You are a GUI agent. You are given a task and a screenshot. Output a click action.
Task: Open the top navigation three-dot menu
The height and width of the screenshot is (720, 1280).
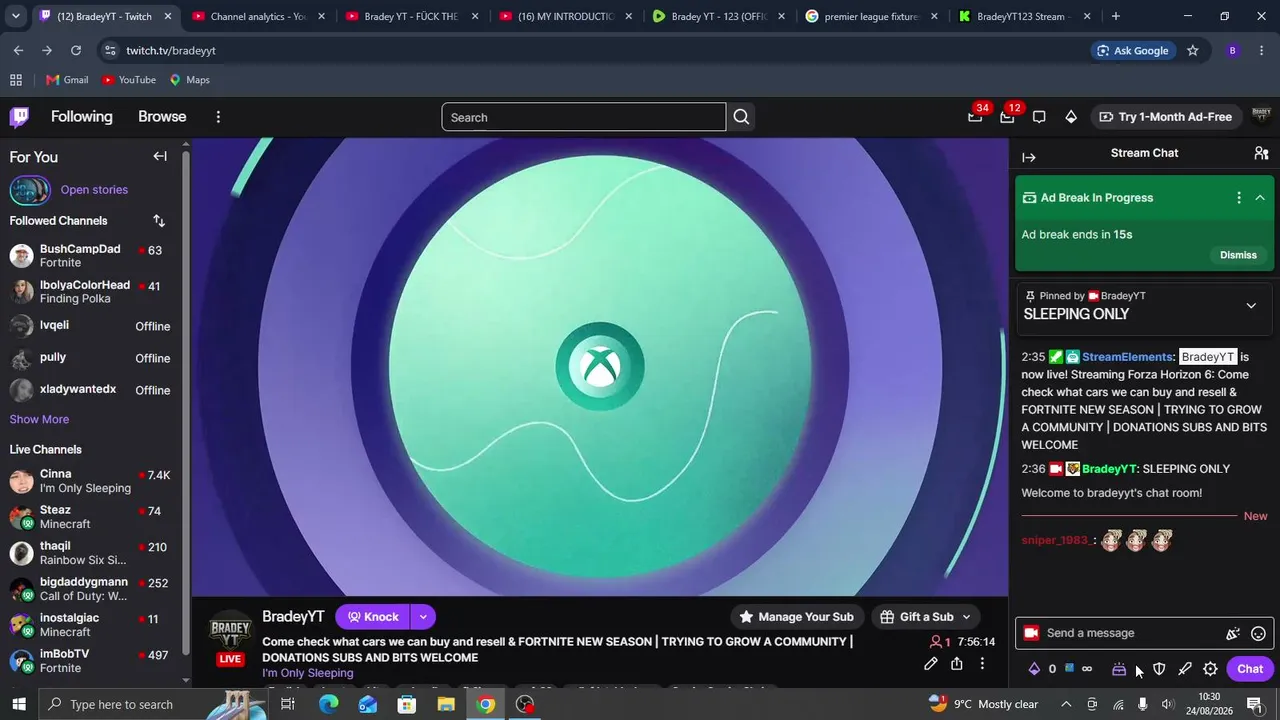pos(218,117)
